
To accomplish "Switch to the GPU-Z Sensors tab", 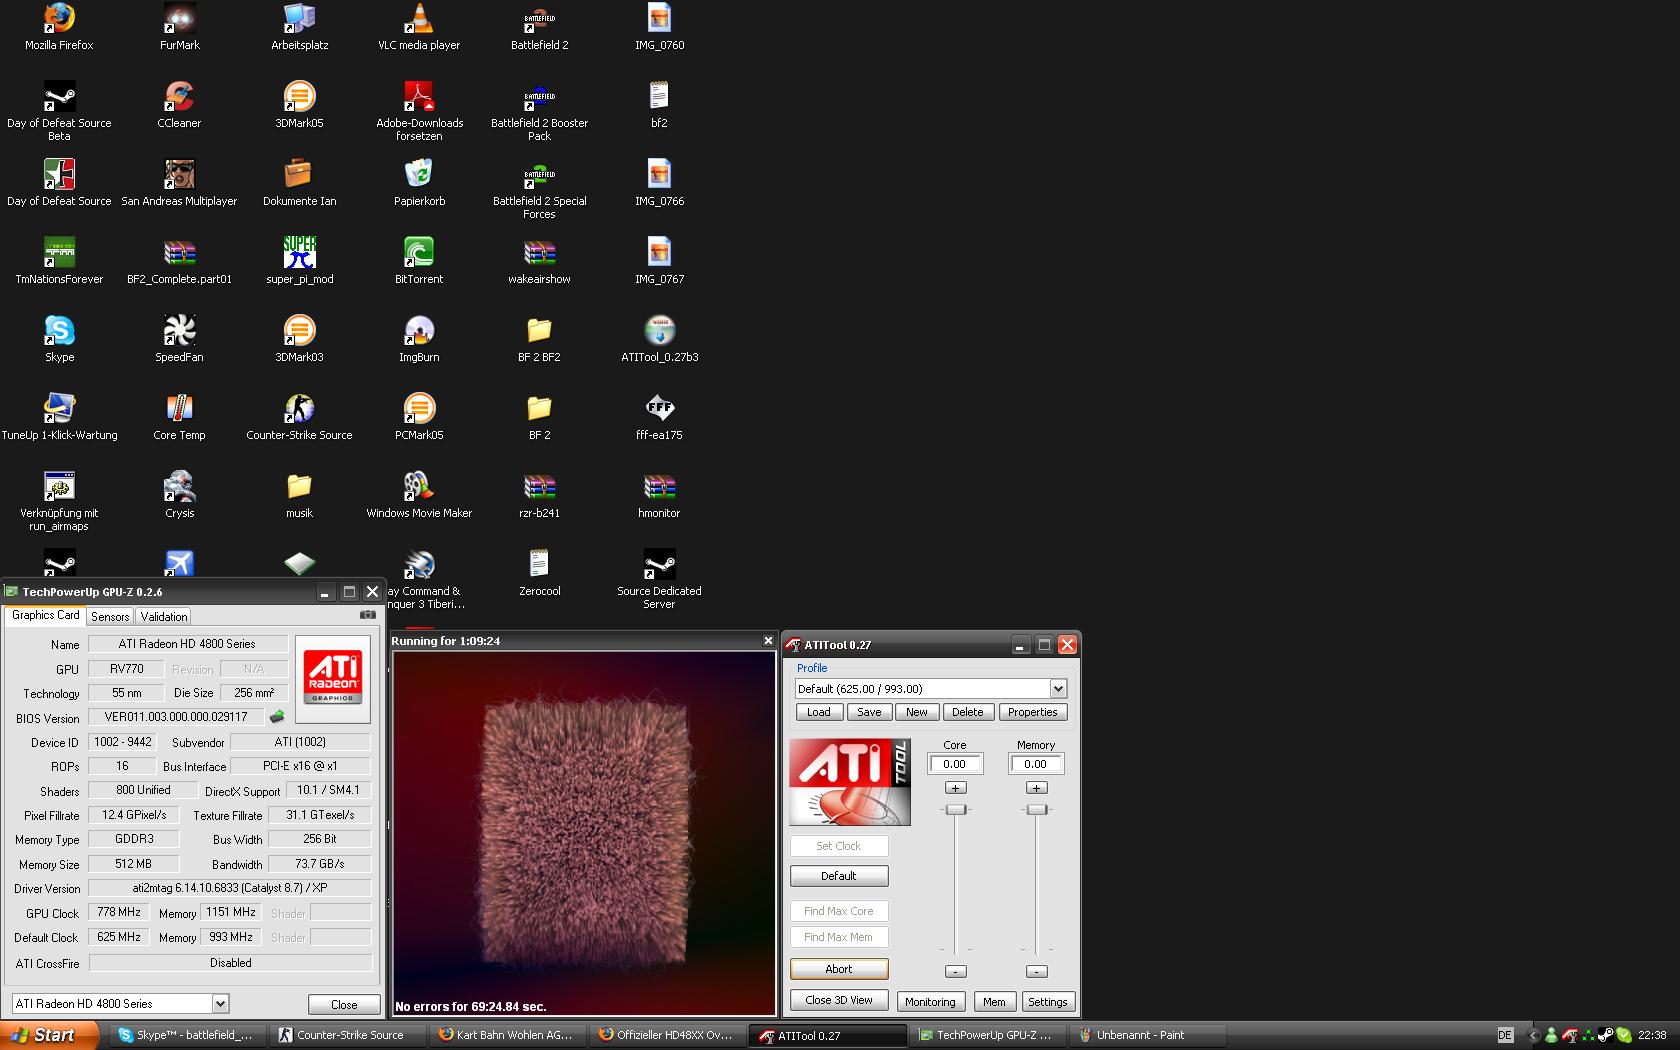I will pos(110,616).
